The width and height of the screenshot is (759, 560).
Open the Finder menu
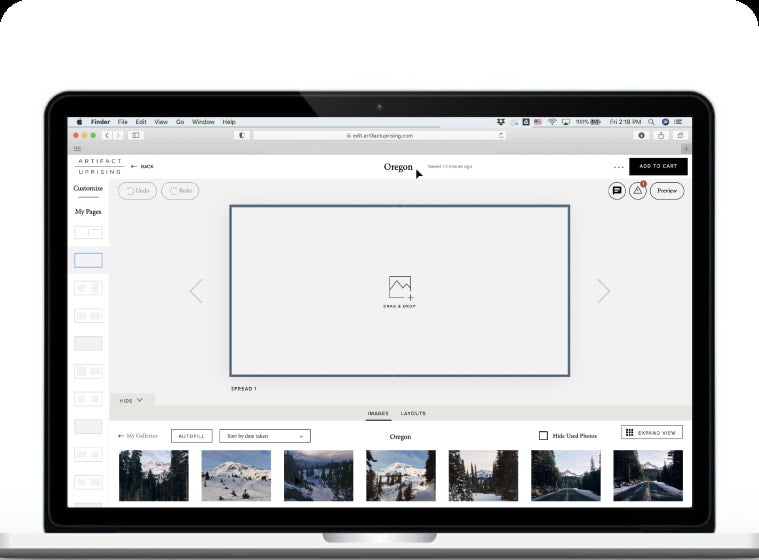[100, 122]
